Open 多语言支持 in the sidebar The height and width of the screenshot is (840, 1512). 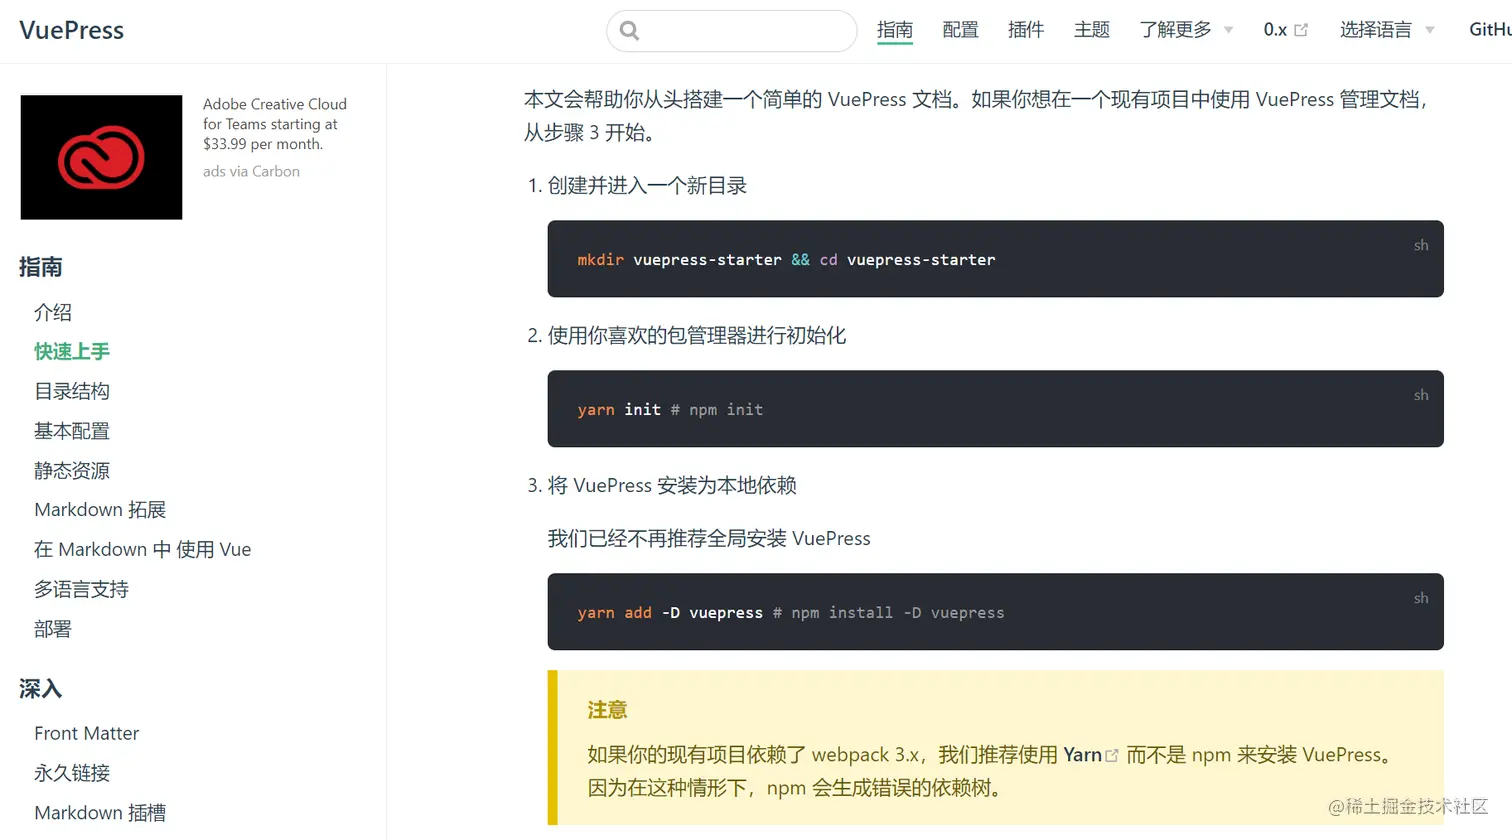coord(82,589)
